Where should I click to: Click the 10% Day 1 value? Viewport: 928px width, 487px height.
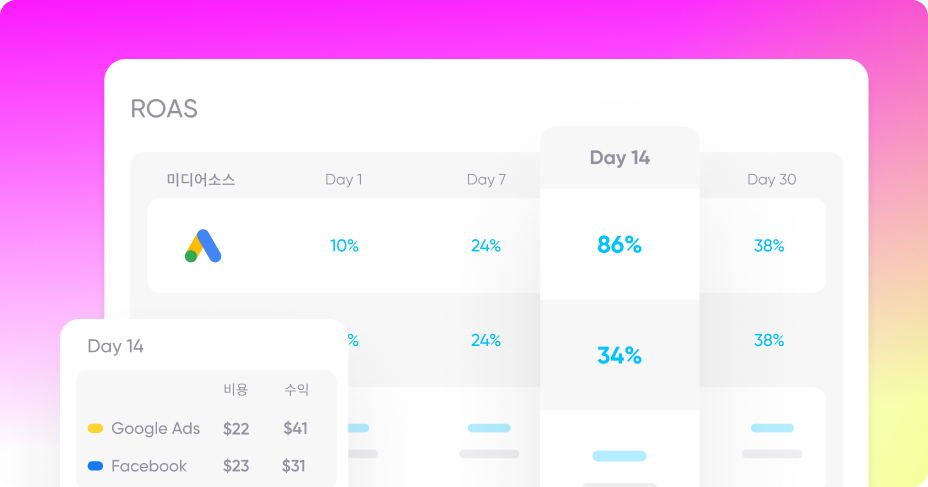click(344, 246)
